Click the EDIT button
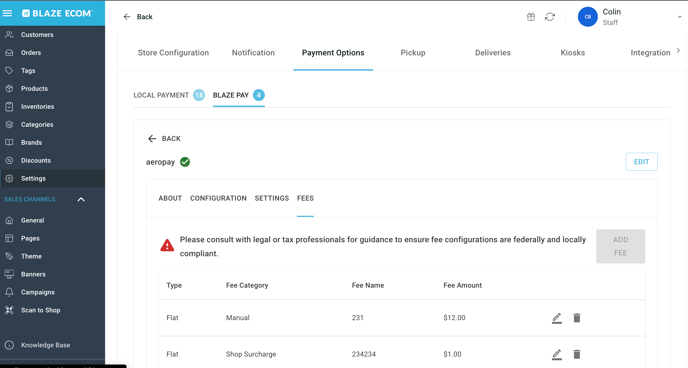 [x=641, y=162]
